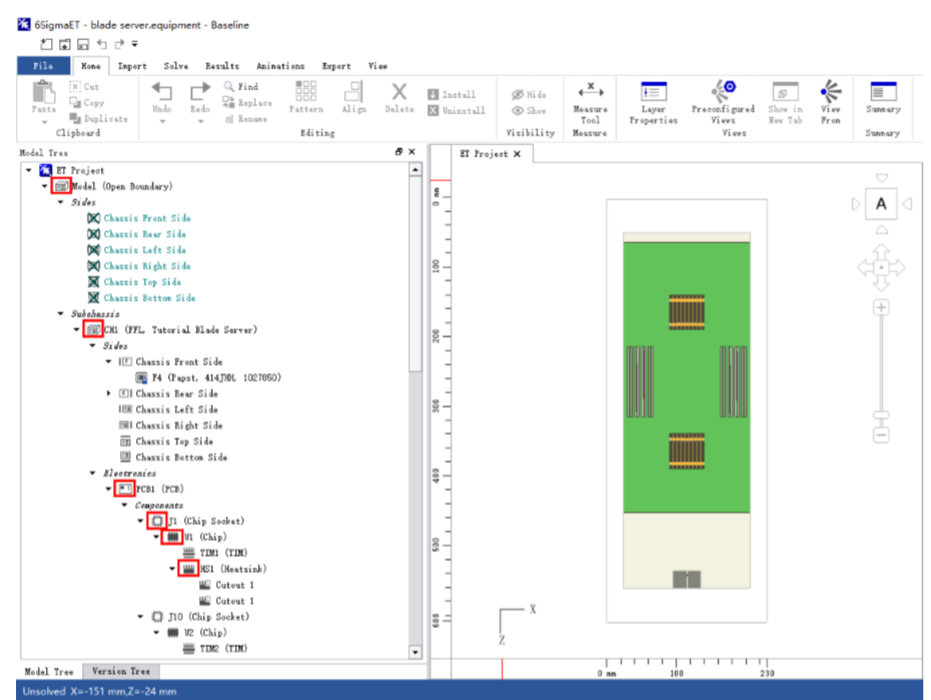Click the Find button
Image resolution: width=931 pixels, height=700 pixels.
(x=240, y=87)
